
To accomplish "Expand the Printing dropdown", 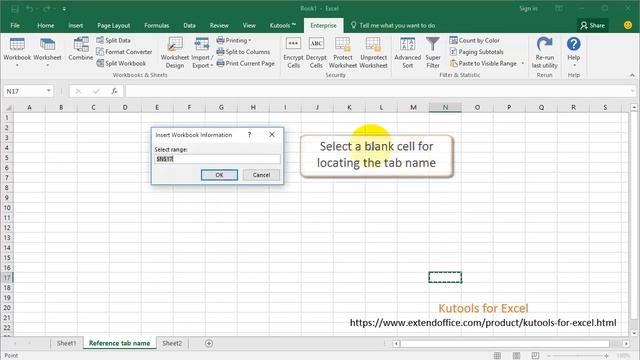I will (x=234, y=40).
